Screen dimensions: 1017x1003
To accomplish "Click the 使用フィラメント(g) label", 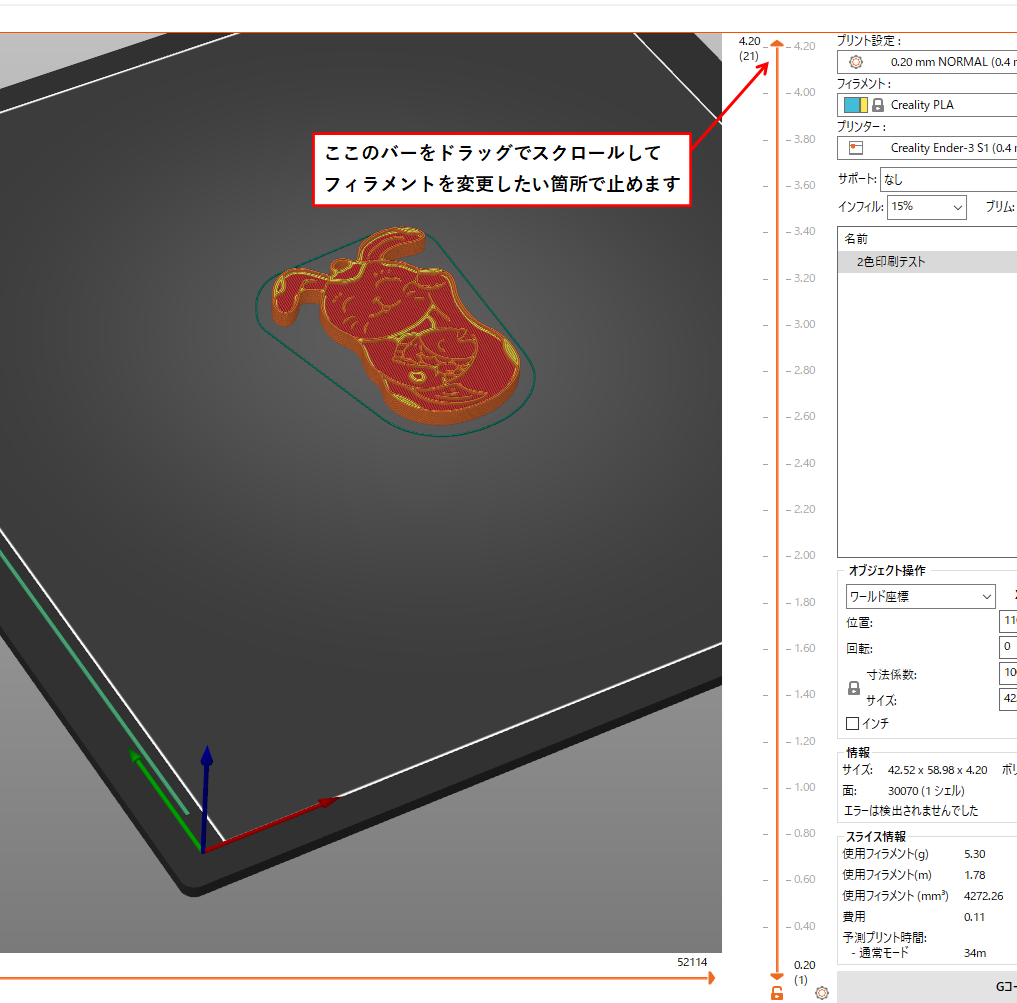I will point(885,854).
